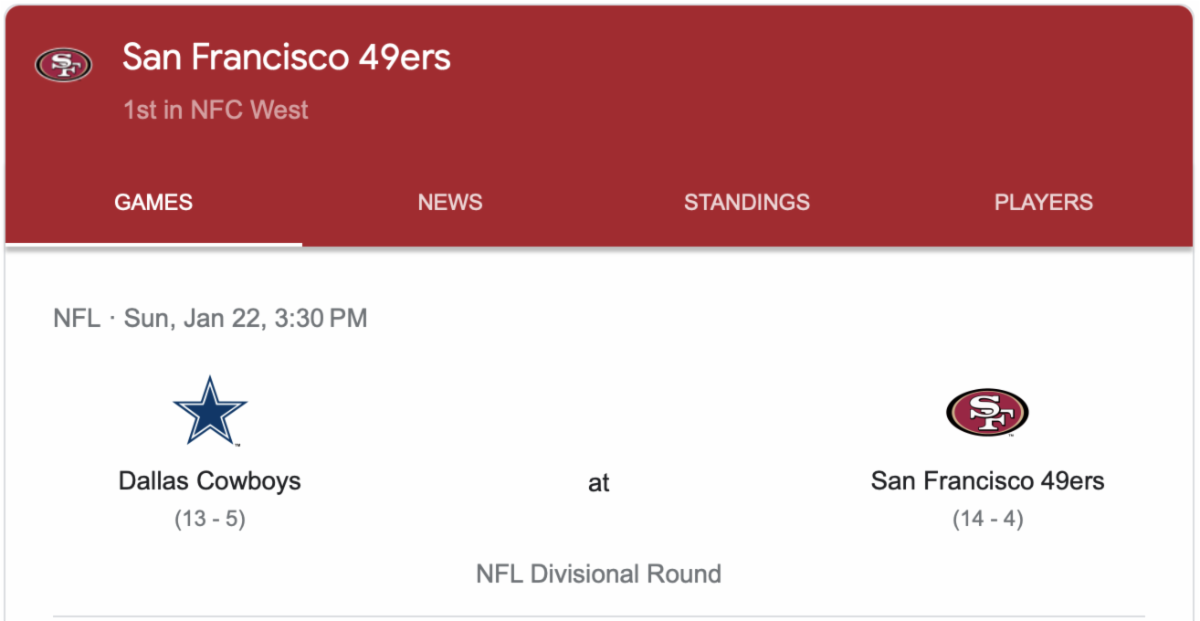Viewport: 1200px width, 621px height.
Task: Open the Dallas Cowboys team name link
Action: pos(210,481)
